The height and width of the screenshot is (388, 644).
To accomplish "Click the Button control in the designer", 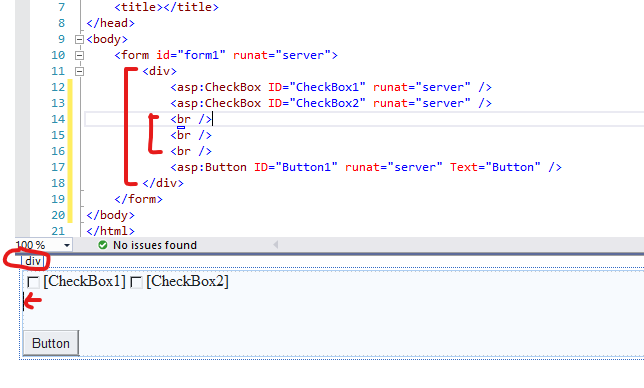I will tap(51, 343).
